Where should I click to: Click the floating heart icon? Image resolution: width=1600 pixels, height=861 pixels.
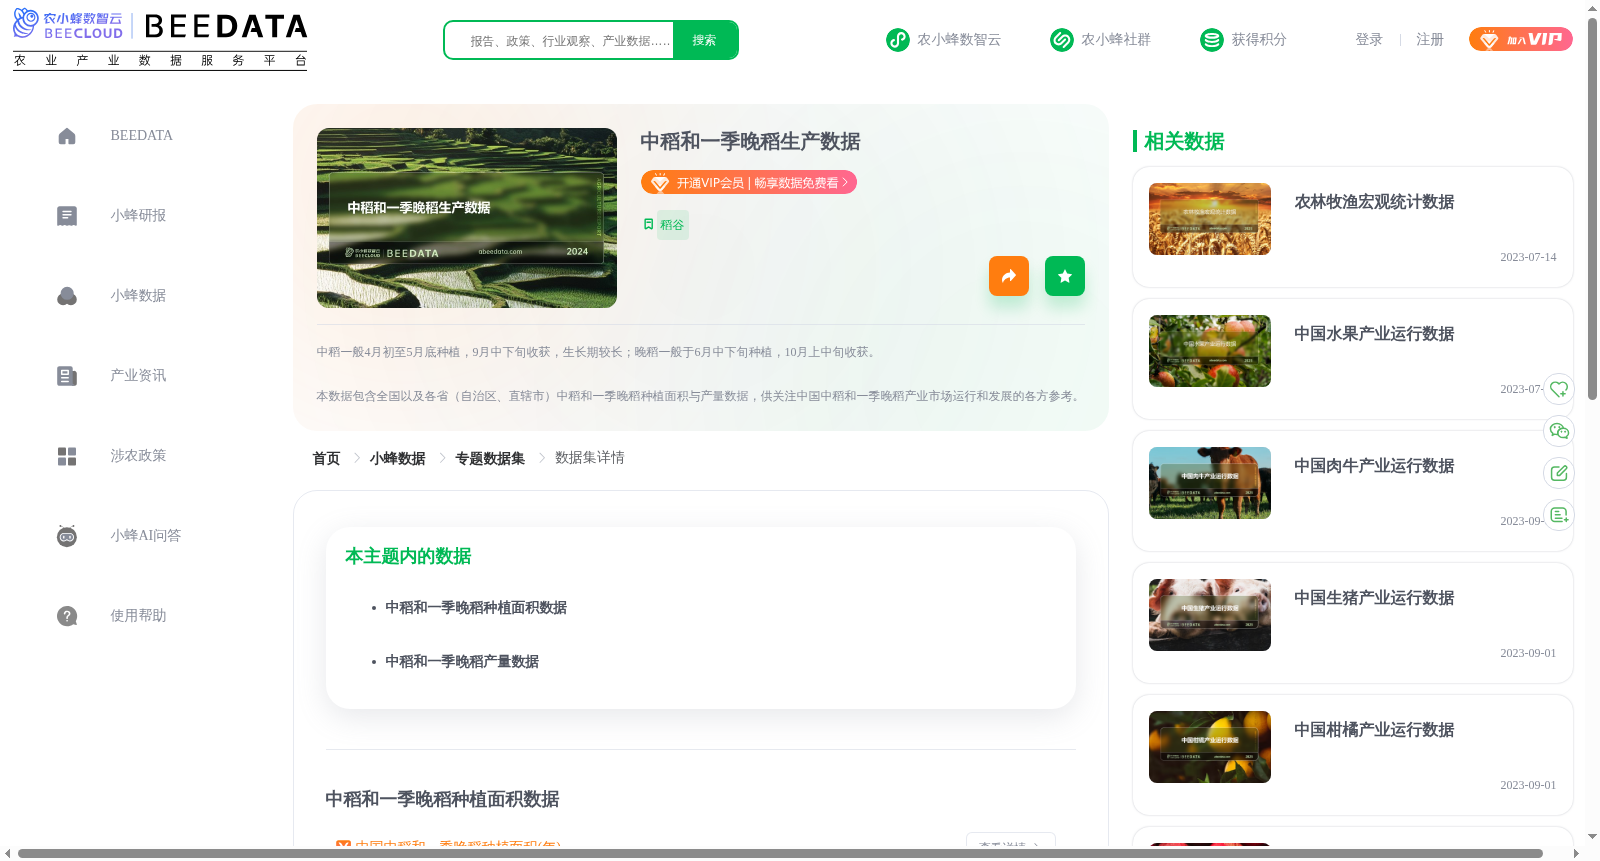(1559, 389)
